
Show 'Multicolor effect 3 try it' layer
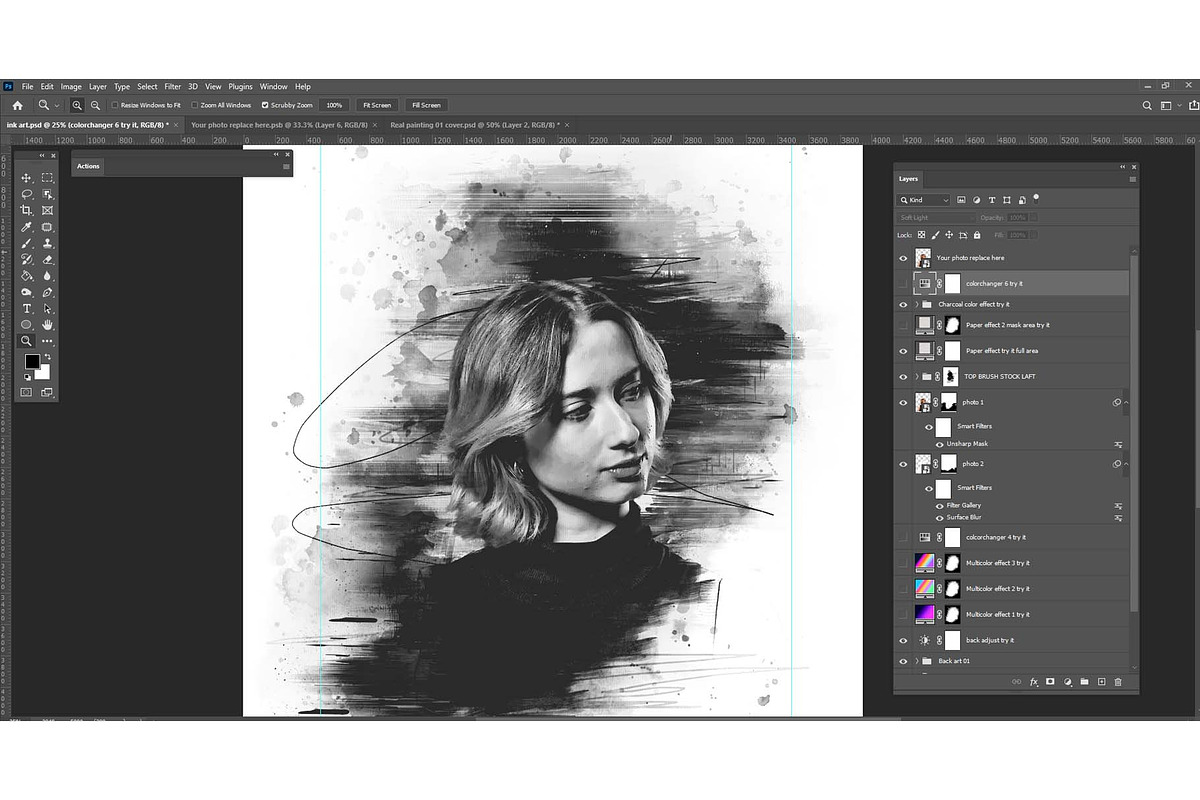click(903, 563)
